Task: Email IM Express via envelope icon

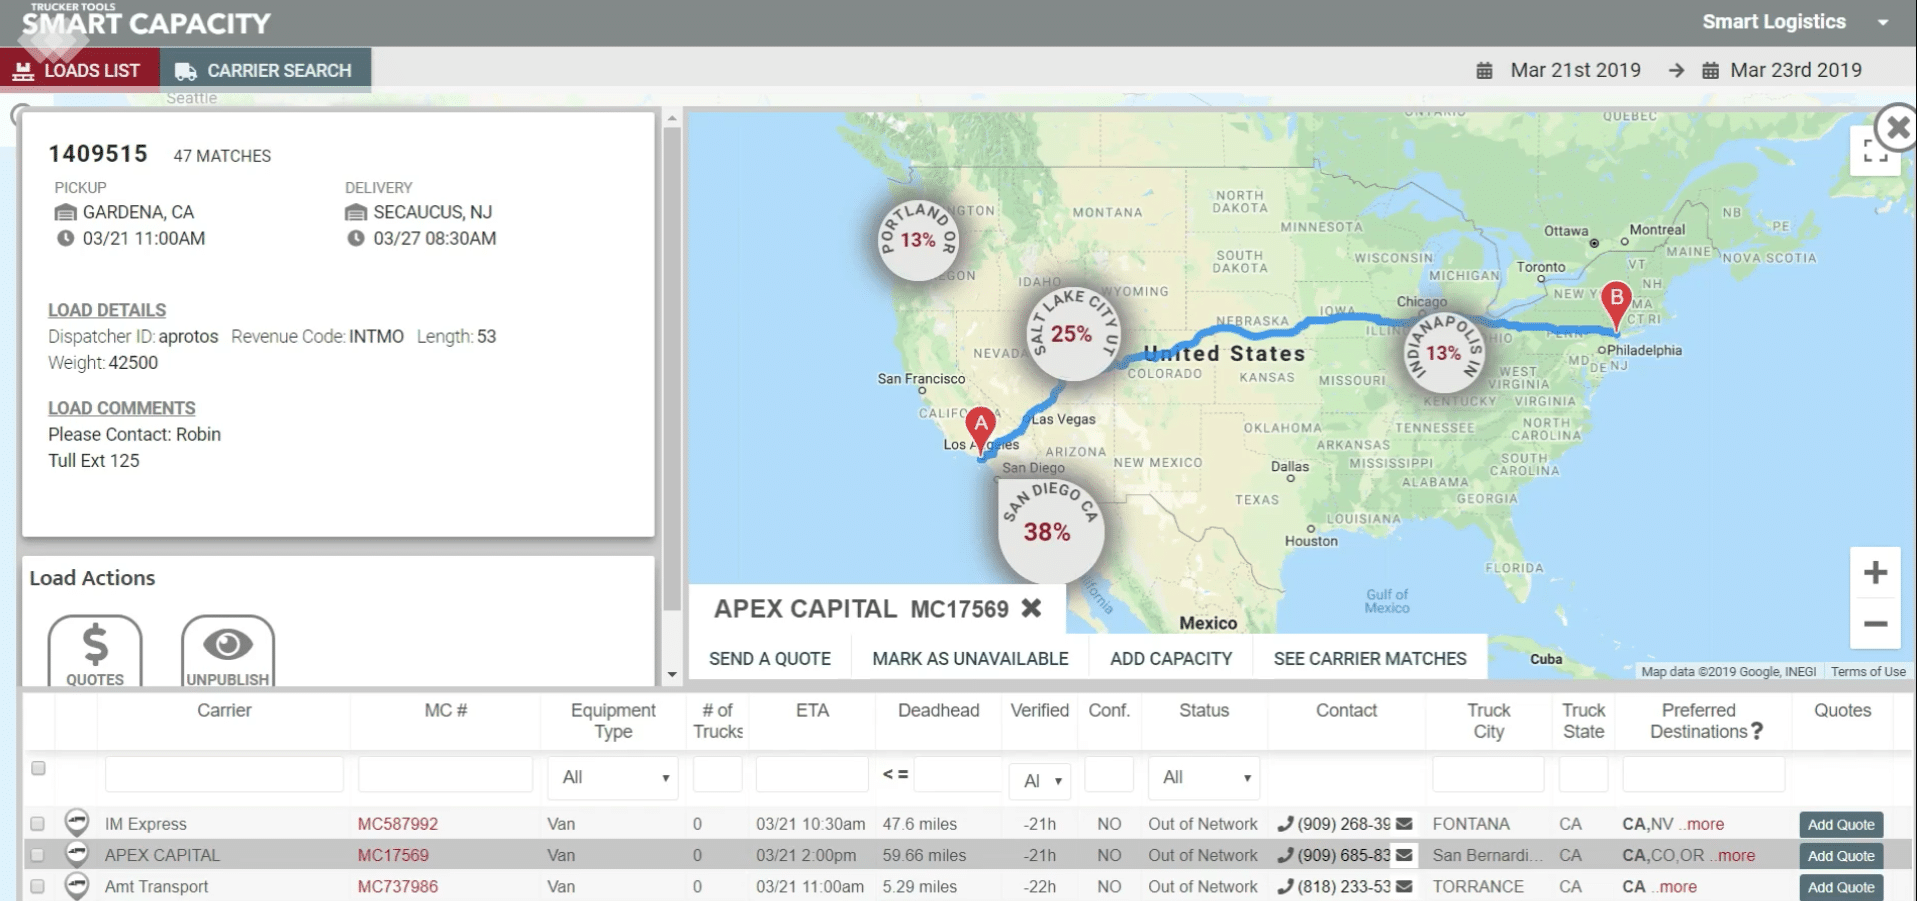Action: click(x=1404, y=824)
